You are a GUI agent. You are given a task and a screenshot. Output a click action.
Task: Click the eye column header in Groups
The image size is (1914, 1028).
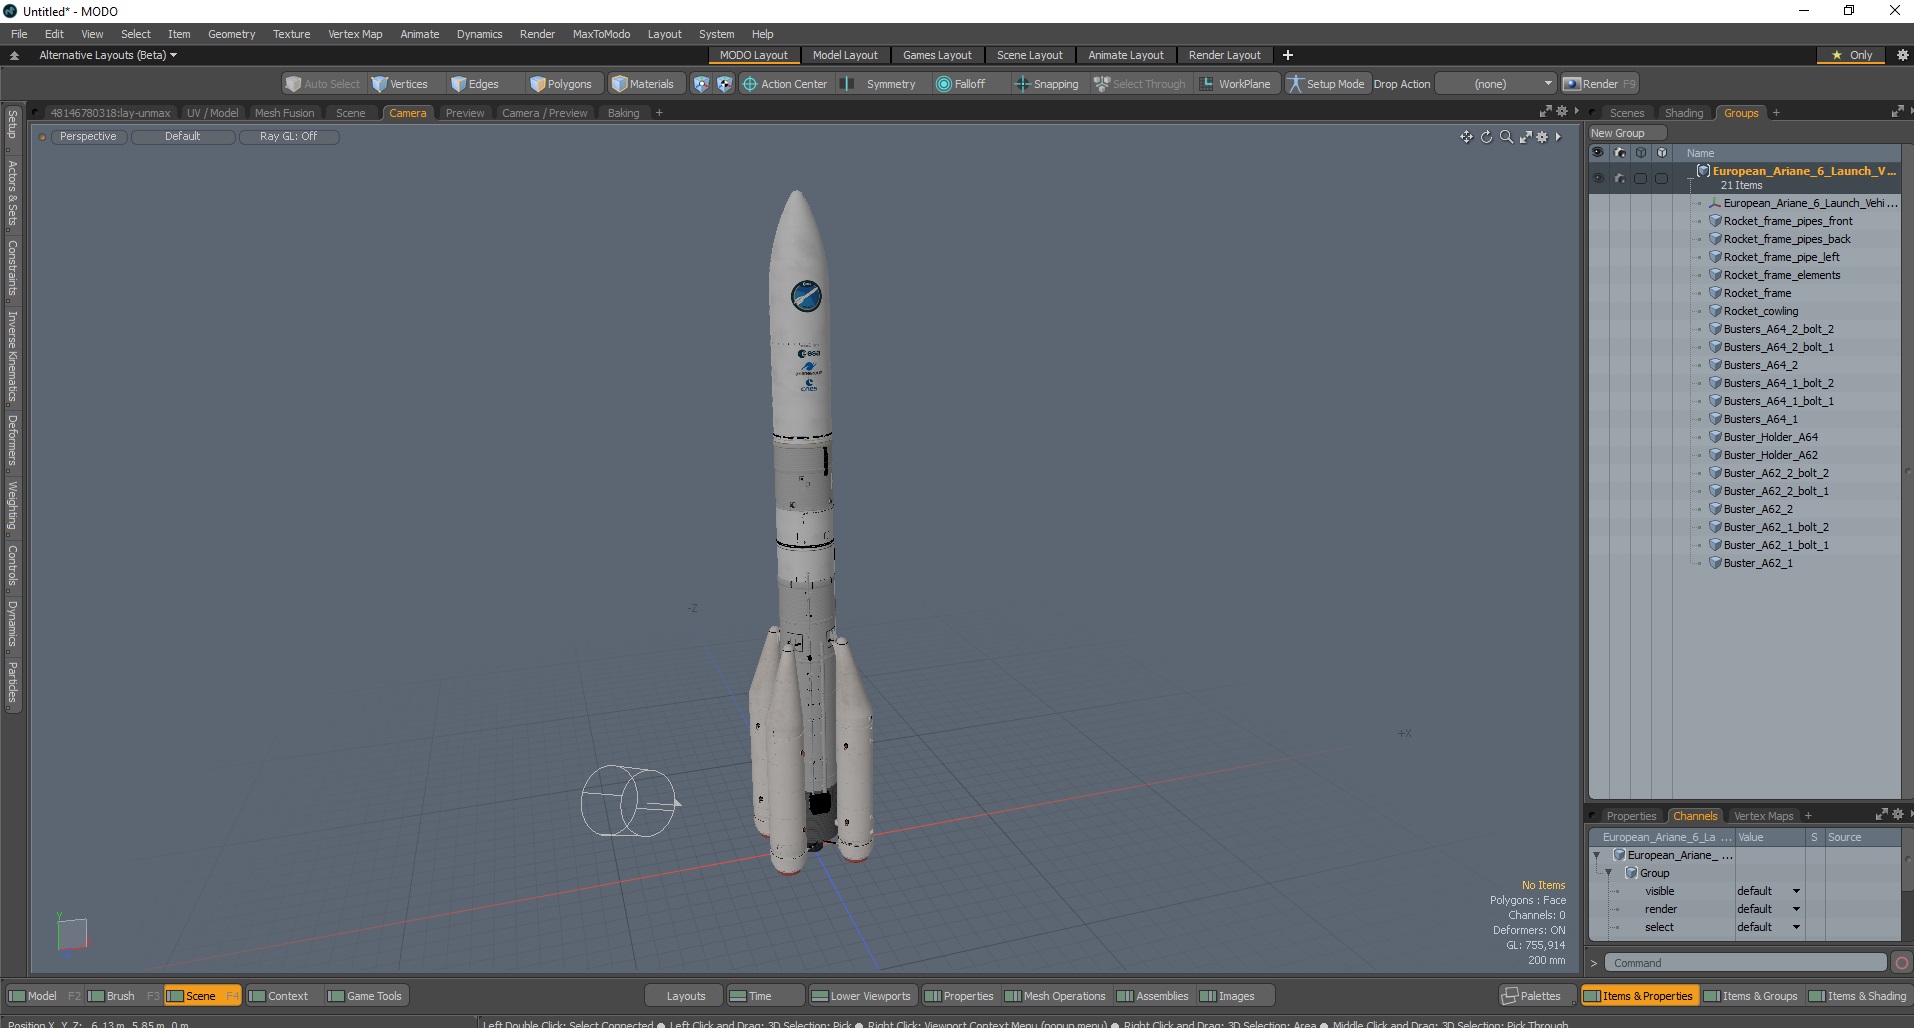tap(1598, 153)
